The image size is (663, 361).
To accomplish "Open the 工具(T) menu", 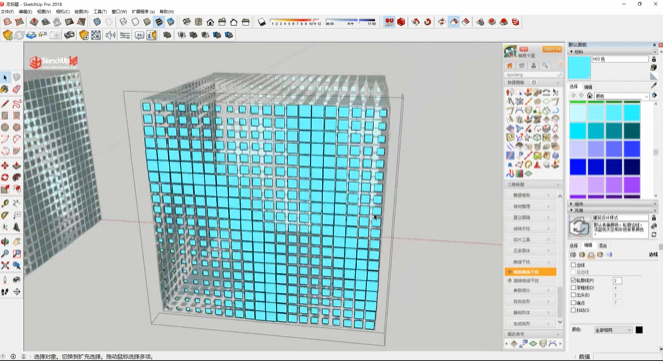I will point(100,11).
